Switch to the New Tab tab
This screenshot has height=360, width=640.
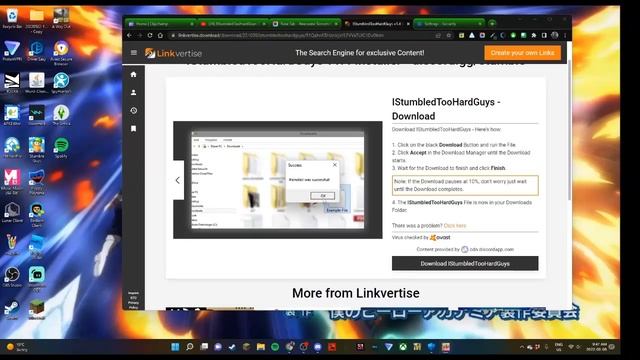click(x=305, y=24)
